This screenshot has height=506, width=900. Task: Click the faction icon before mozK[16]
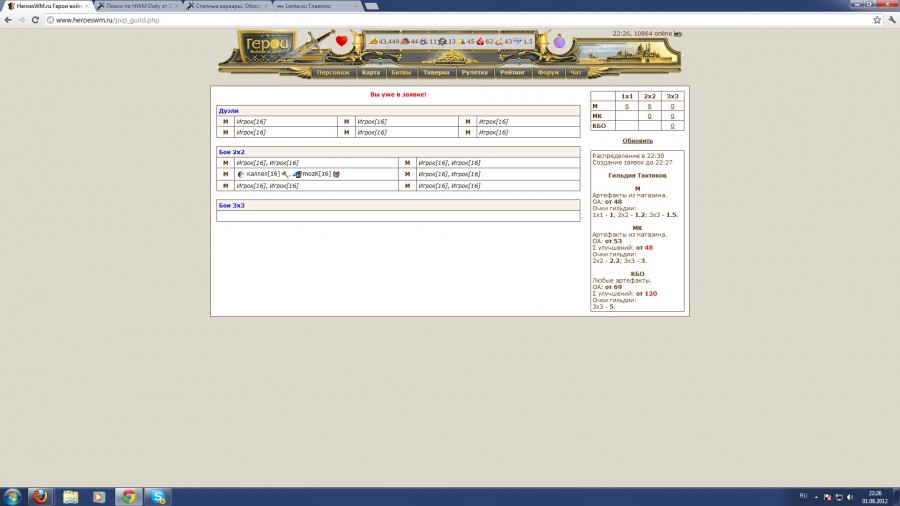(x=297, y=174)
